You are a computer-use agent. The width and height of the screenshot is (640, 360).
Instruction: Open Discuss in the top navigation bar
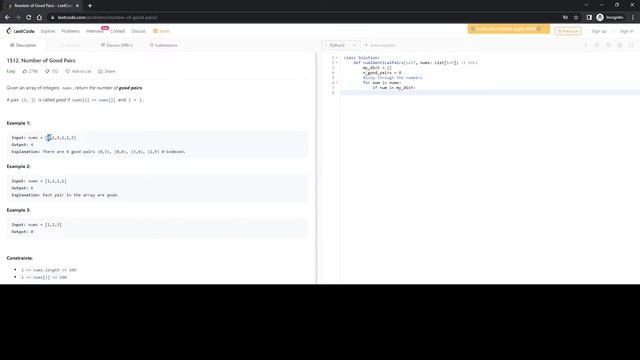point(138,31)
